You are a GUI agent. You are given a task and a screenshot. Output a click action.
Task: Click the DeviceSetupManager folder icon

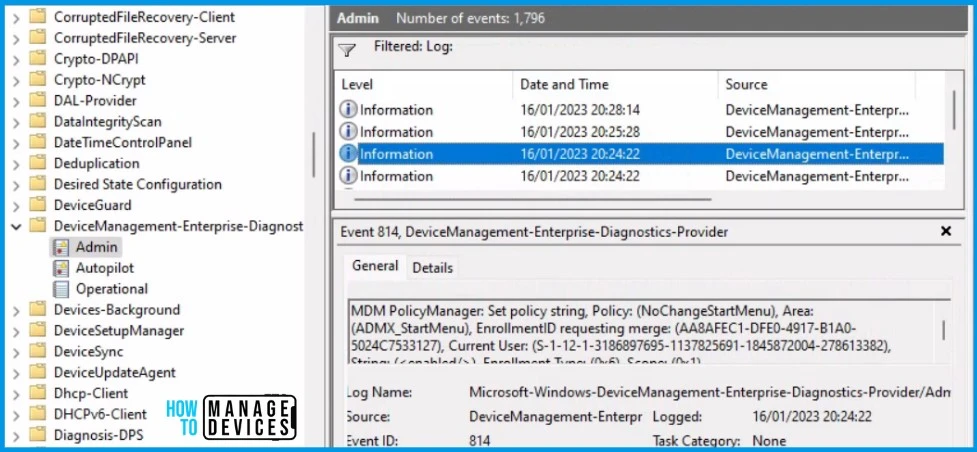[x=38, y=330]
